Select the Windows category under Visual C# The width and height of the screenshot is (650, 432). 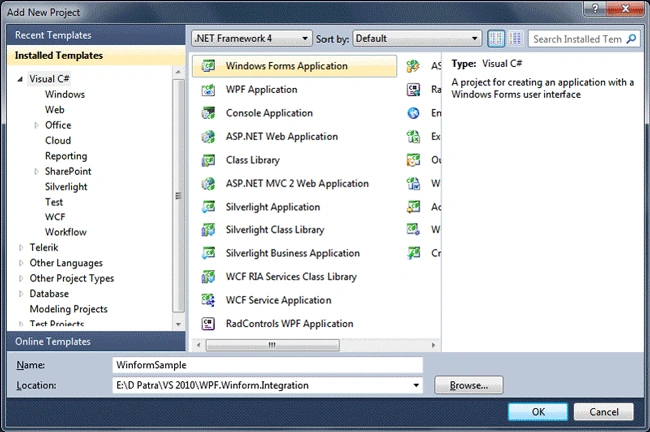coord(65,95)
